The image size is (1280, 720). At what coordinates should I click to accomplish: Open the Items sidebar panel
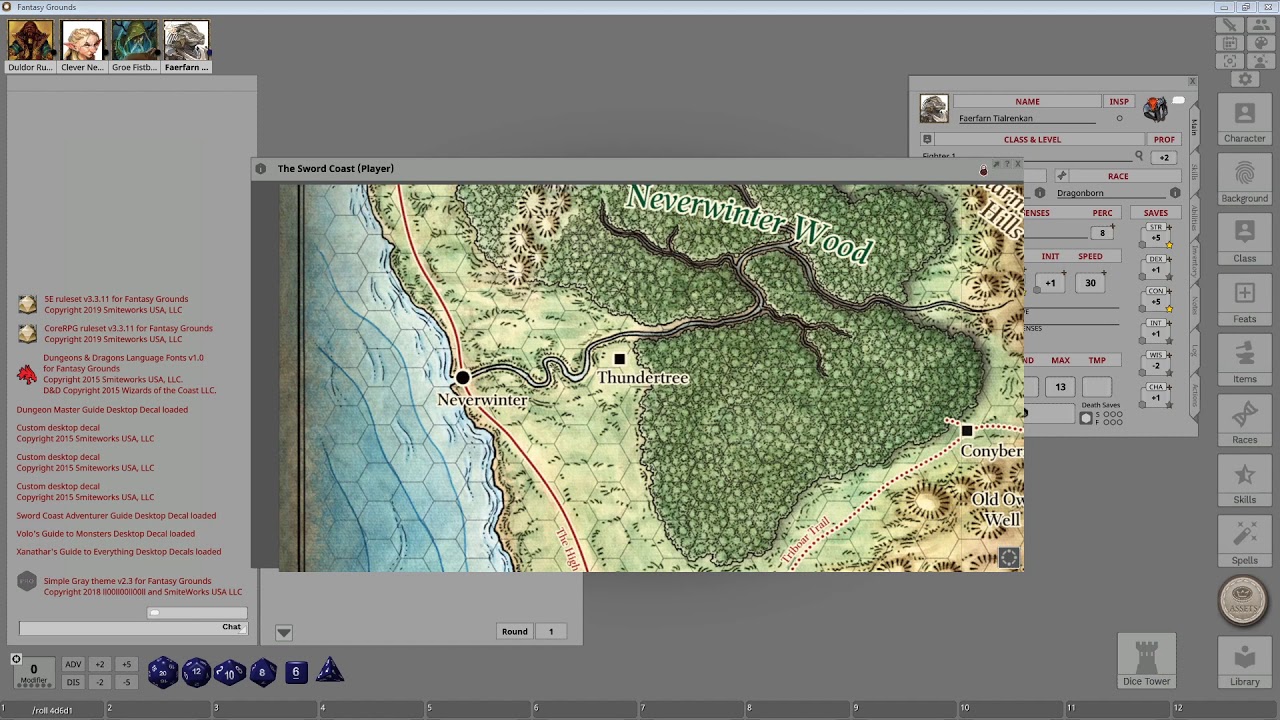1245,361
